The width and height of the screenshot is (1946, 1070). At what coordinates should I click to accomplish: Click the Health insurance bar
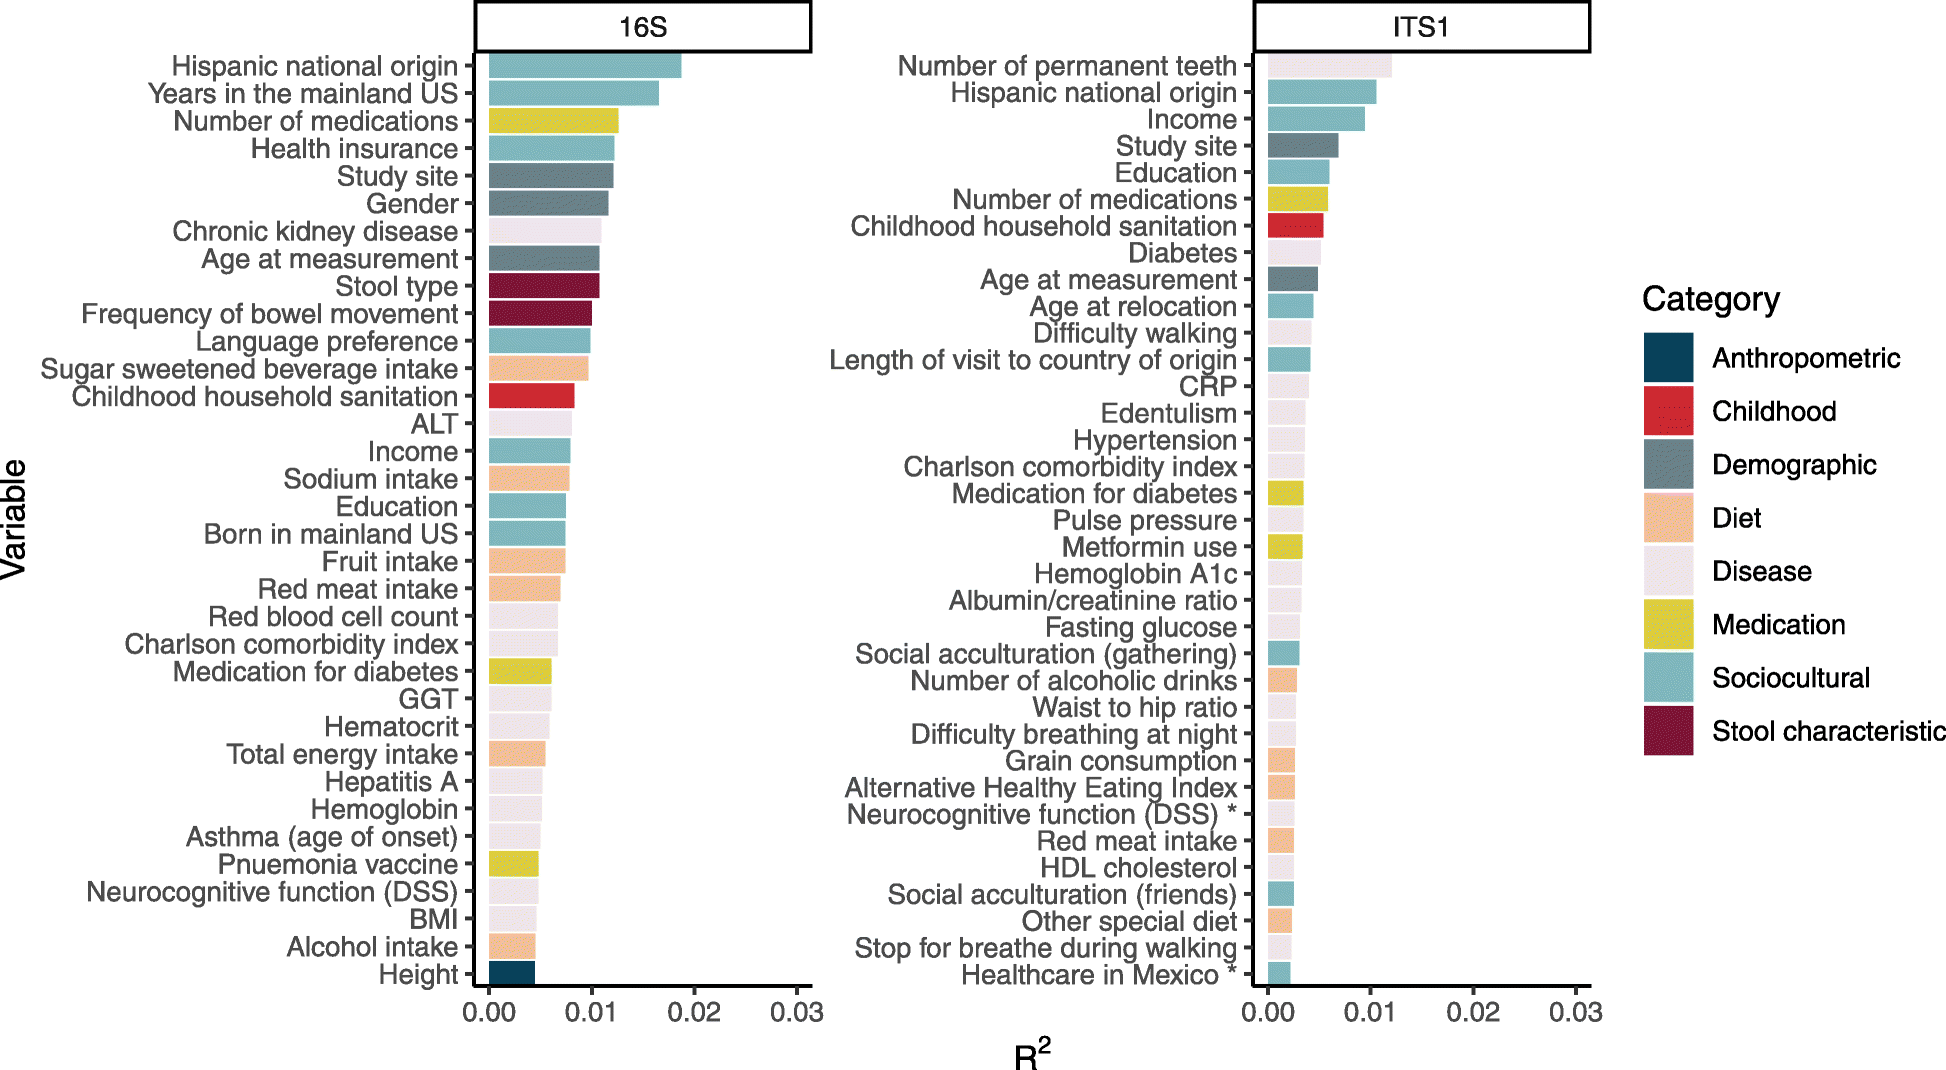coord(552,148)
